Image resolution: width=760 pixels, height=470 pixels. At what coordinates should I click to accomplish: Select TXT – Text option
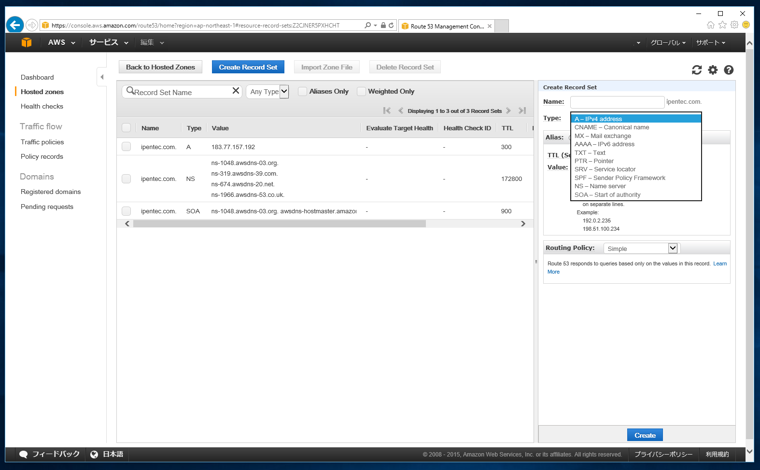636,153
